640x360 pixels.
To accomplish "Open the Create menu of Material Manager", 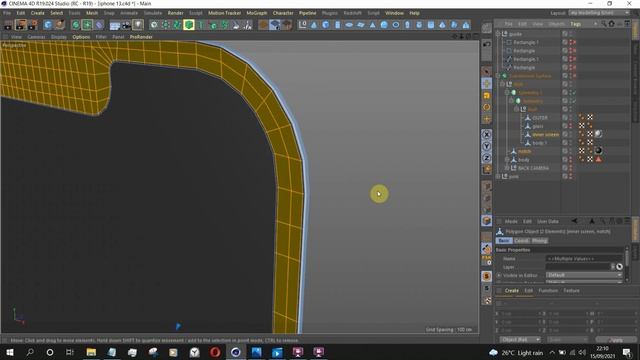I will (x=511, y=291).
